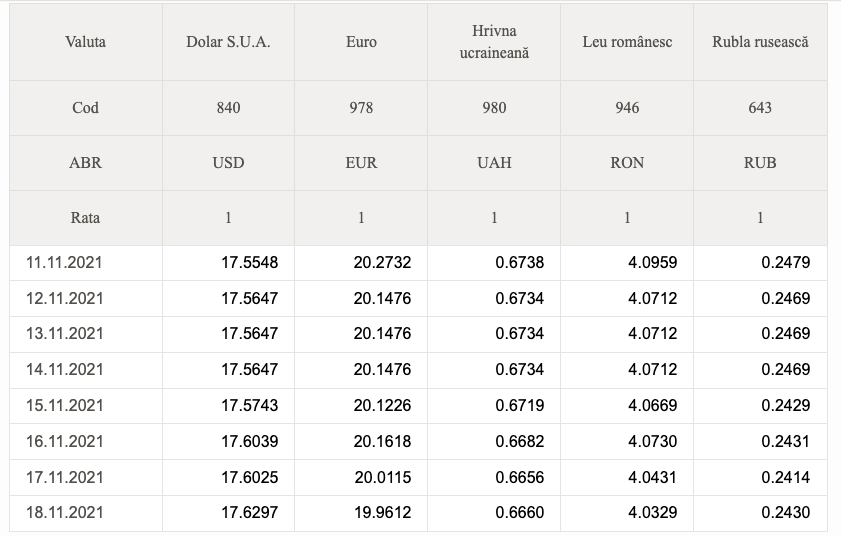Click the Dolar S.U.A. column header
Viewport: 841px width, 537px height.
[x=228, y=42]
